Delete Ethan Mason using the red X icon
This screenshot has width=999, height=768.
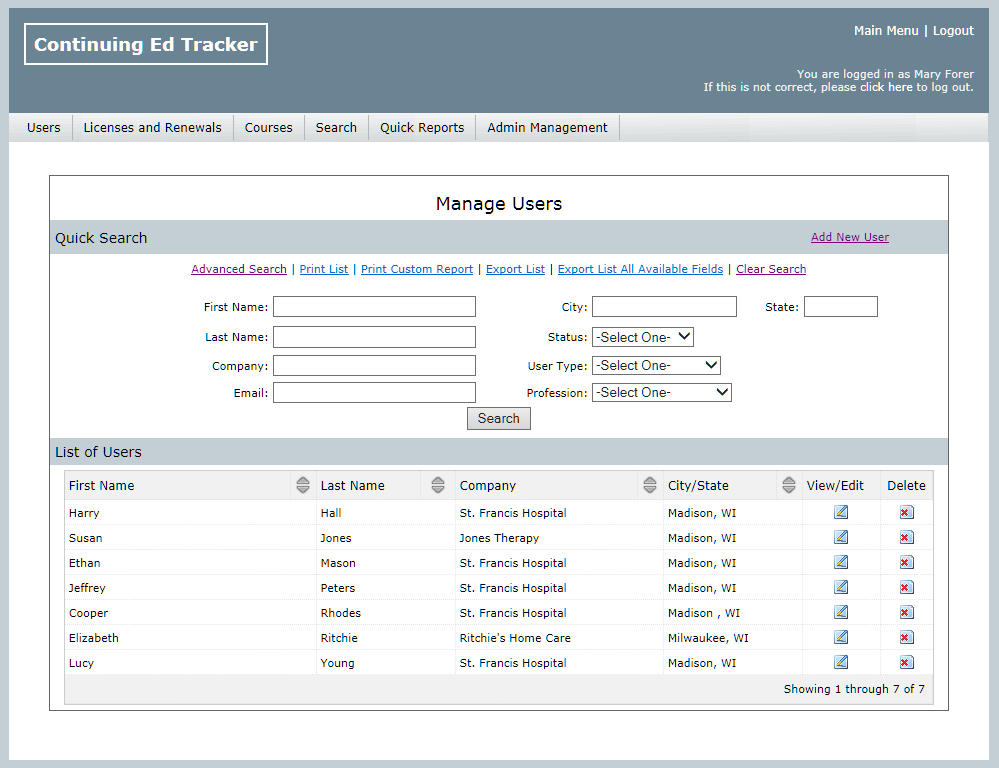905,562
